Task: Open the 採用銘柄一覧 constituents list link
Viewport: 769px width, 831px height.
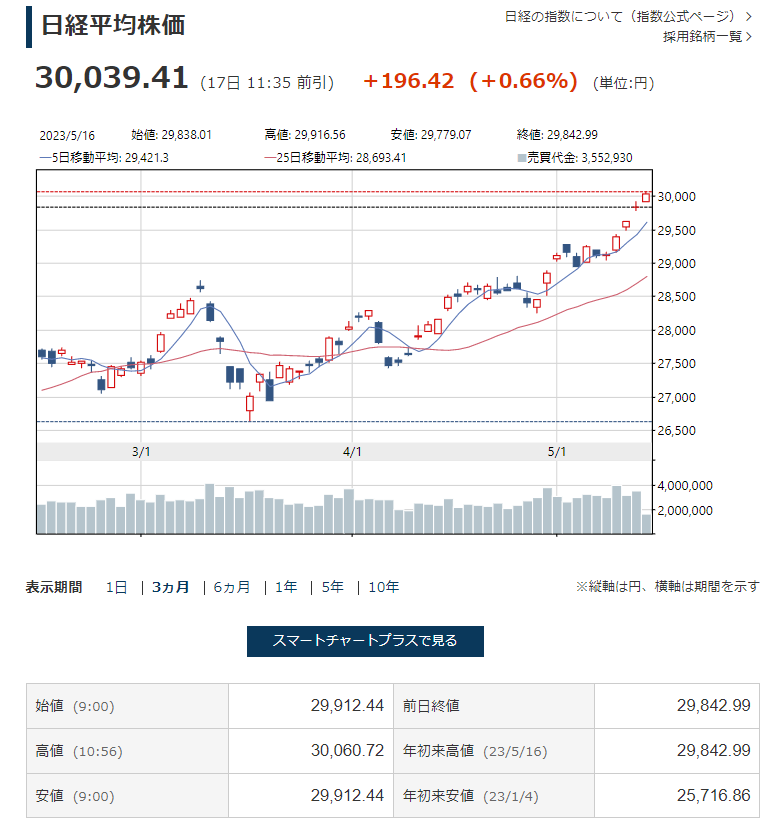Action: point(707,36)
